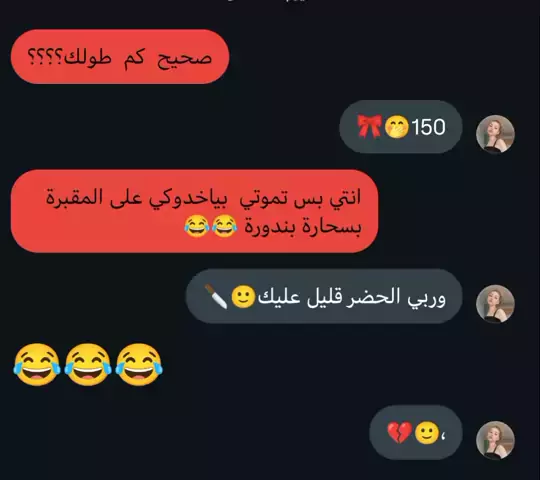This screenshot has height=480, width=540.
Task: Click the broken heart emoji
Action: coord(399,432)
